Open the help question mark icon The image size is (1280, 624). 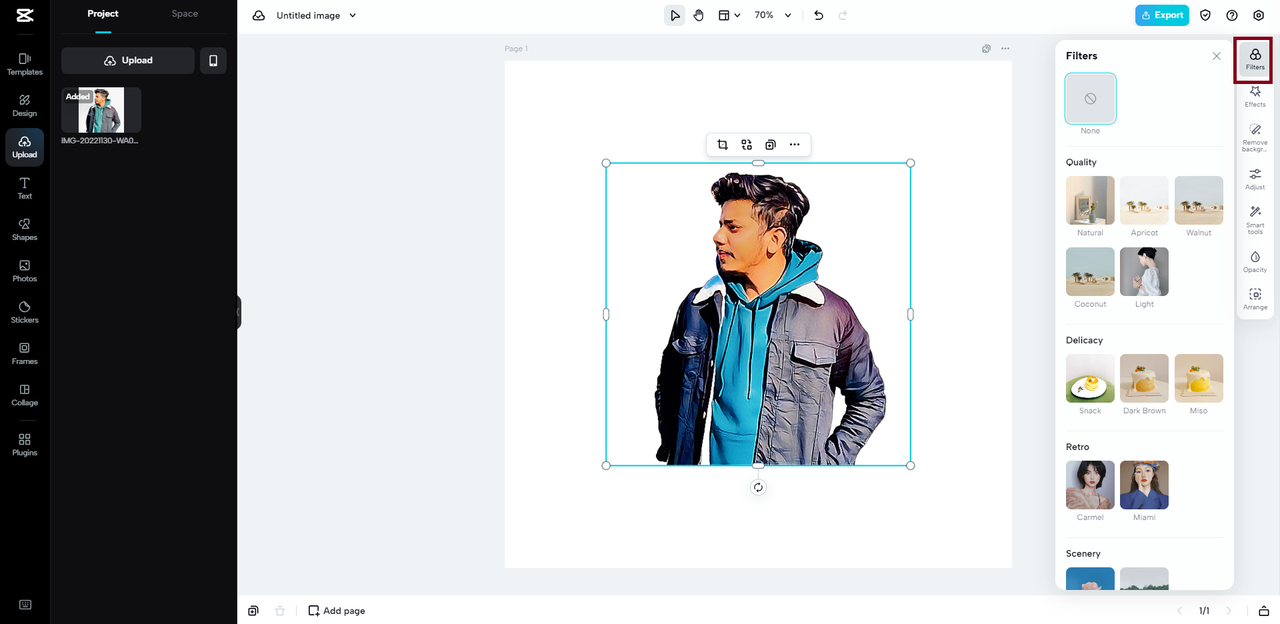(x=1232, y=15)
